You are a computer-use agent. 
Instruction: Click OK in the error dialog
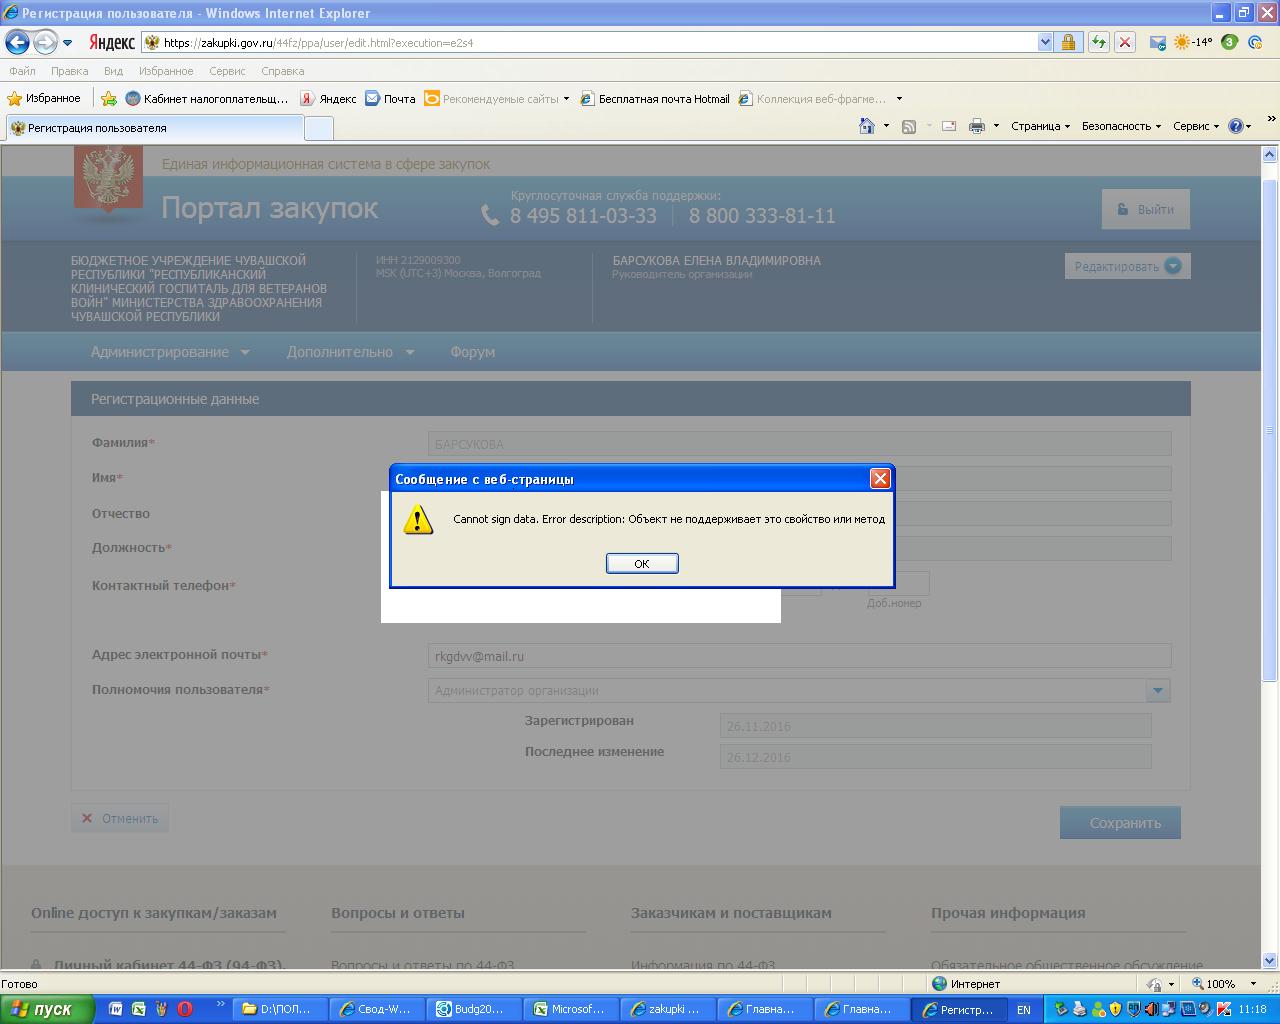pos(642,563)
